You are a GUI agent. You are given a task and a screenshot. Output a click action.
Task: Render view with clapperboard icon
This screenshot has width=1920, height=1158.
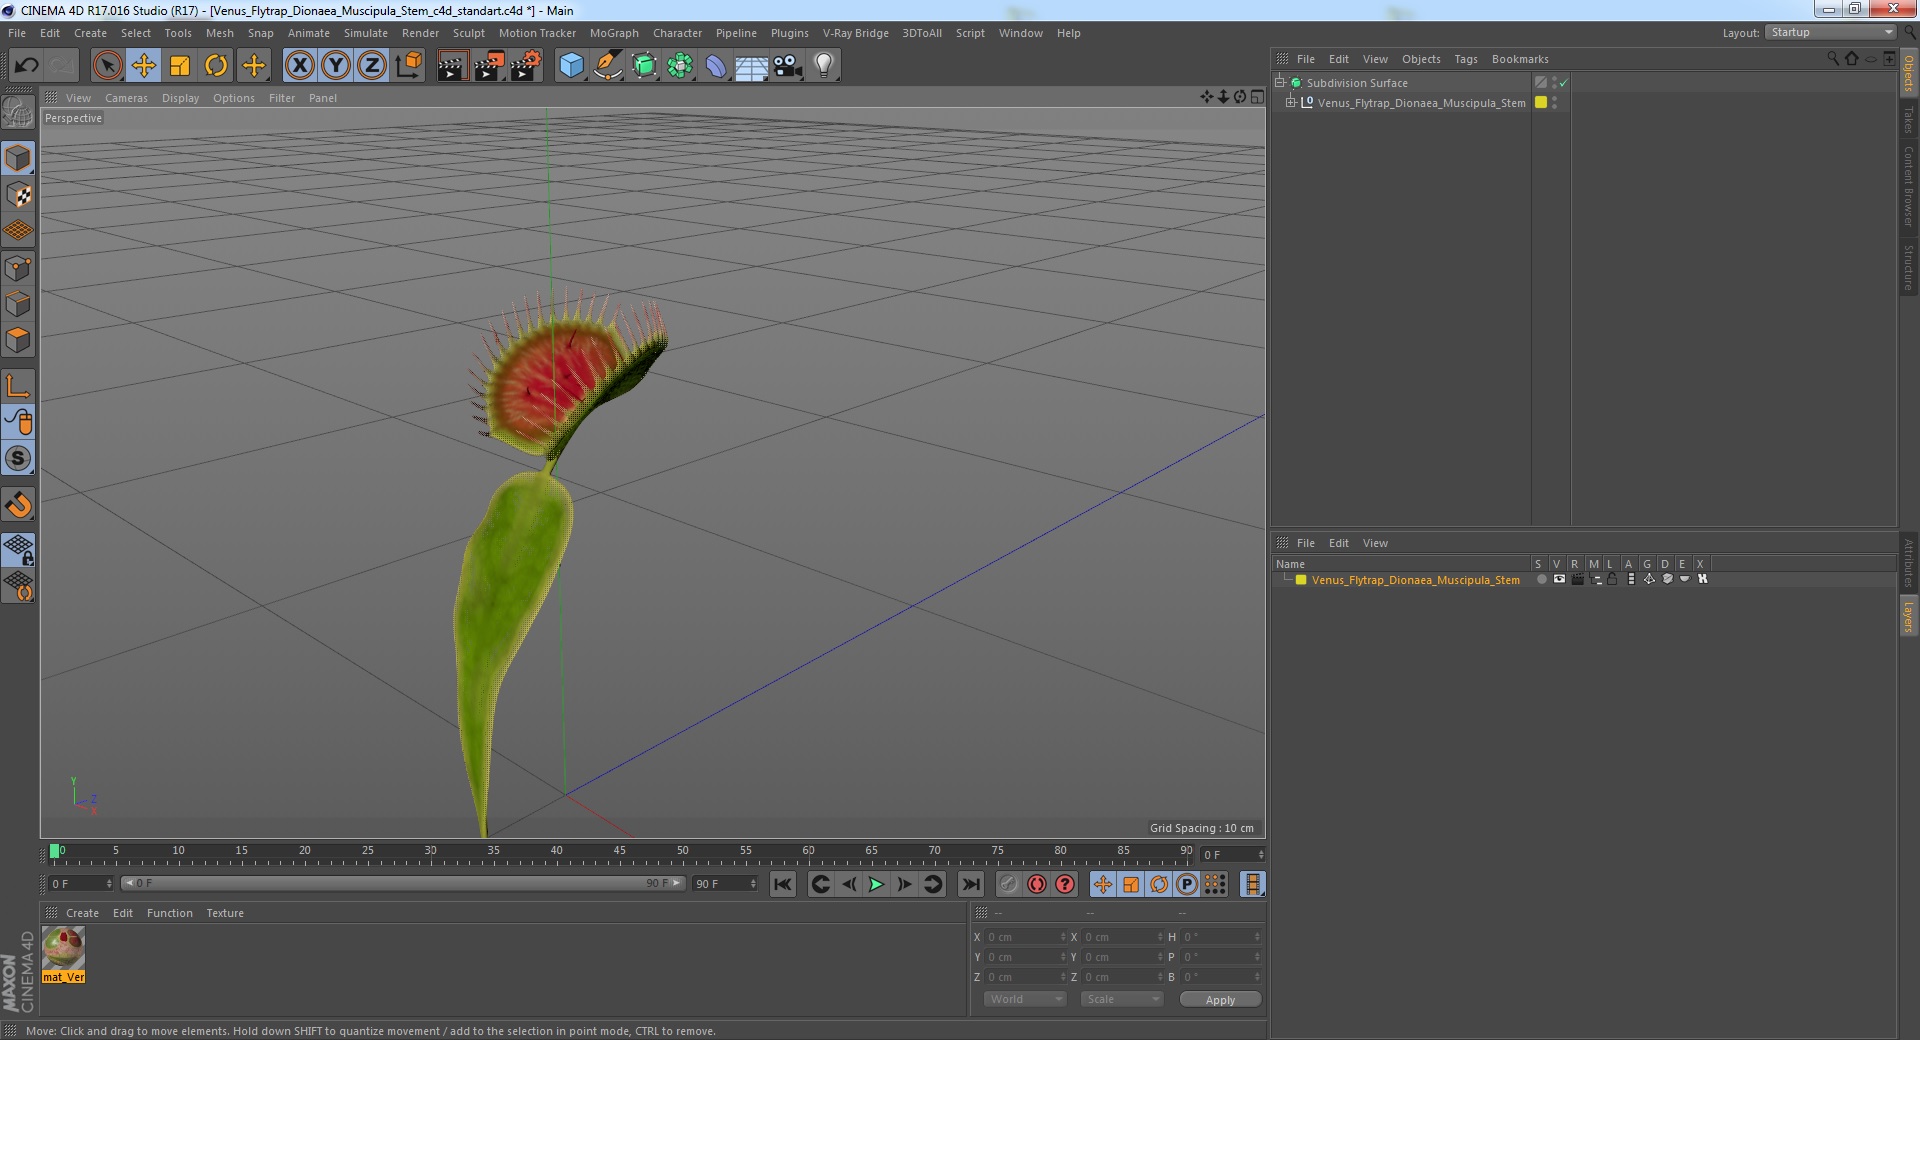[x=452, y=66]
